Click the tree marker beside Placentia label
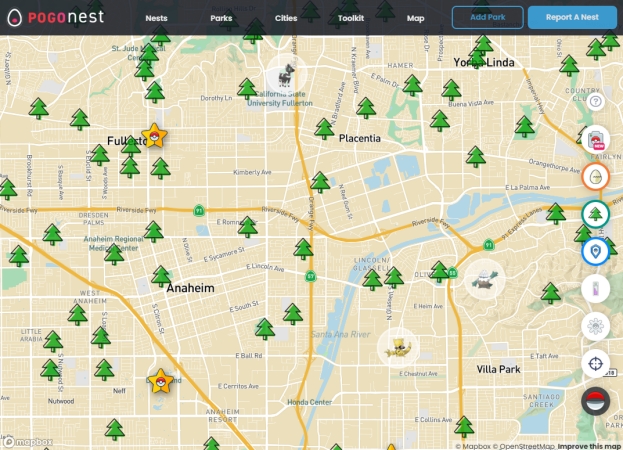This screenshot has height=450, width=623. [324, 129]
